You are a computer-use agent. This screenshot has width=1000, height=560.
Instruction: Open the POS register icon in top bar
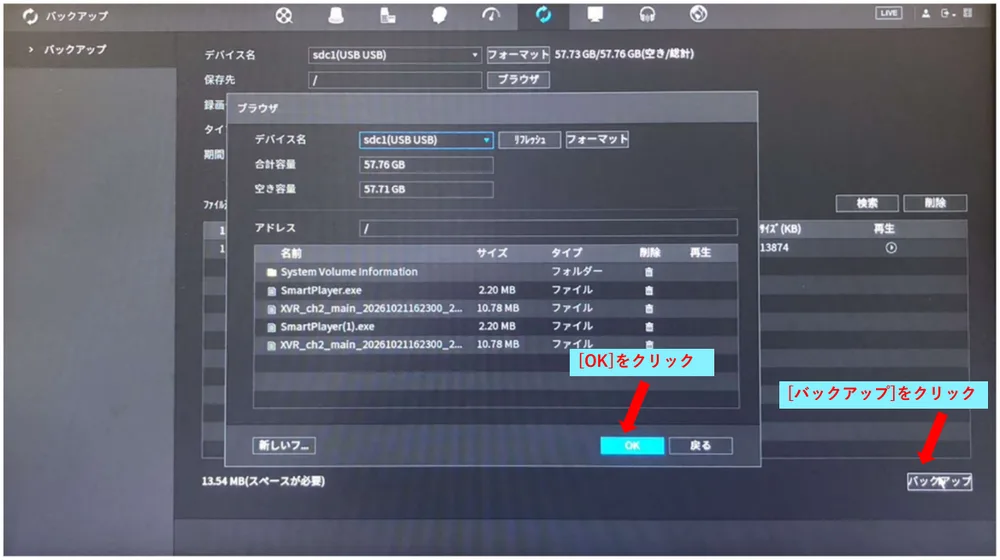[388, 15]
